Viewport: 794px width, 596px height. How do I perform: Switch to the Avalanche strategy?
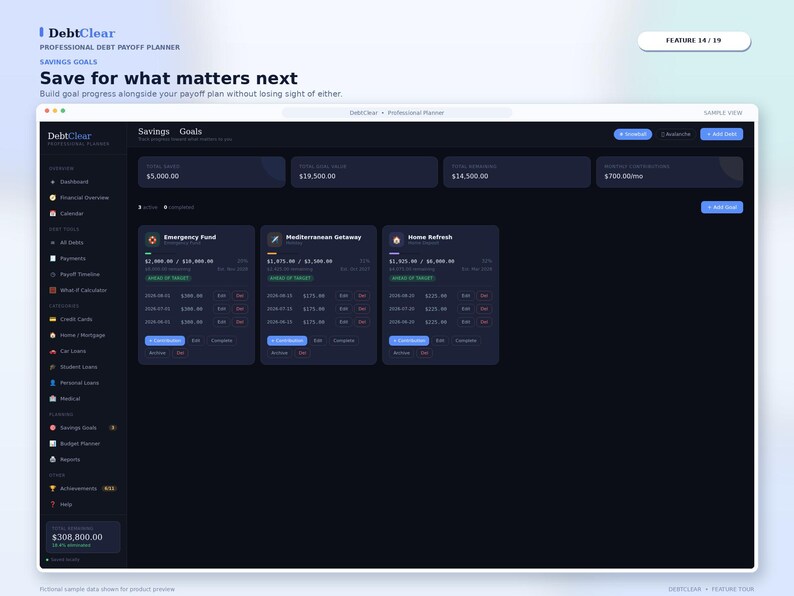(x=676, y=134)
